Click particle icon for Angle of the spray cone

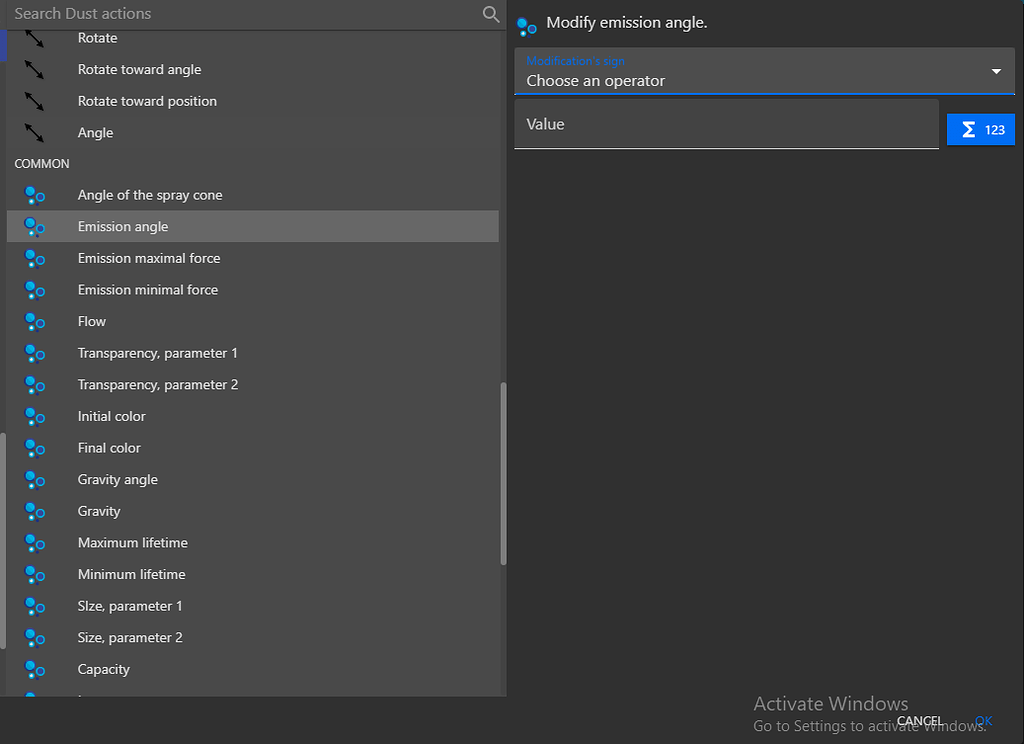[x=34, y=195]
